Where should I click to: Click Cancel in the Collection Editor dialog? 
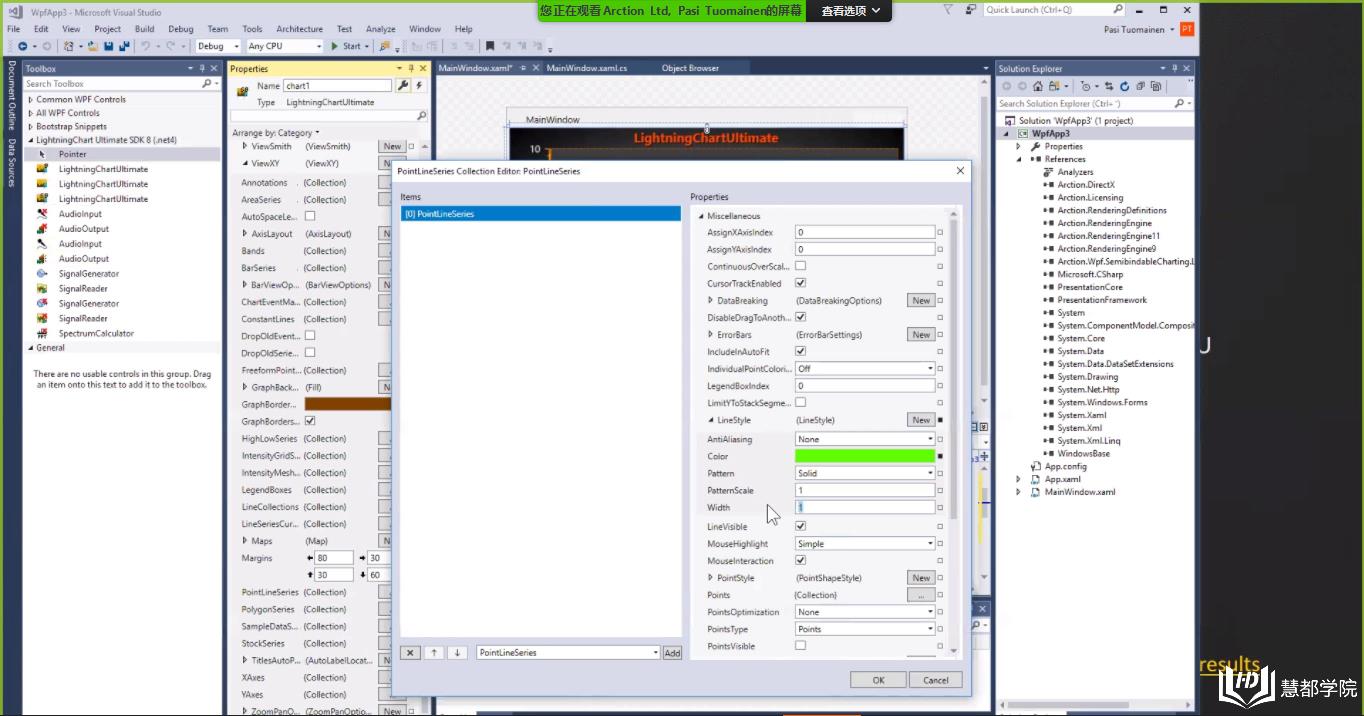click(936, 680)
